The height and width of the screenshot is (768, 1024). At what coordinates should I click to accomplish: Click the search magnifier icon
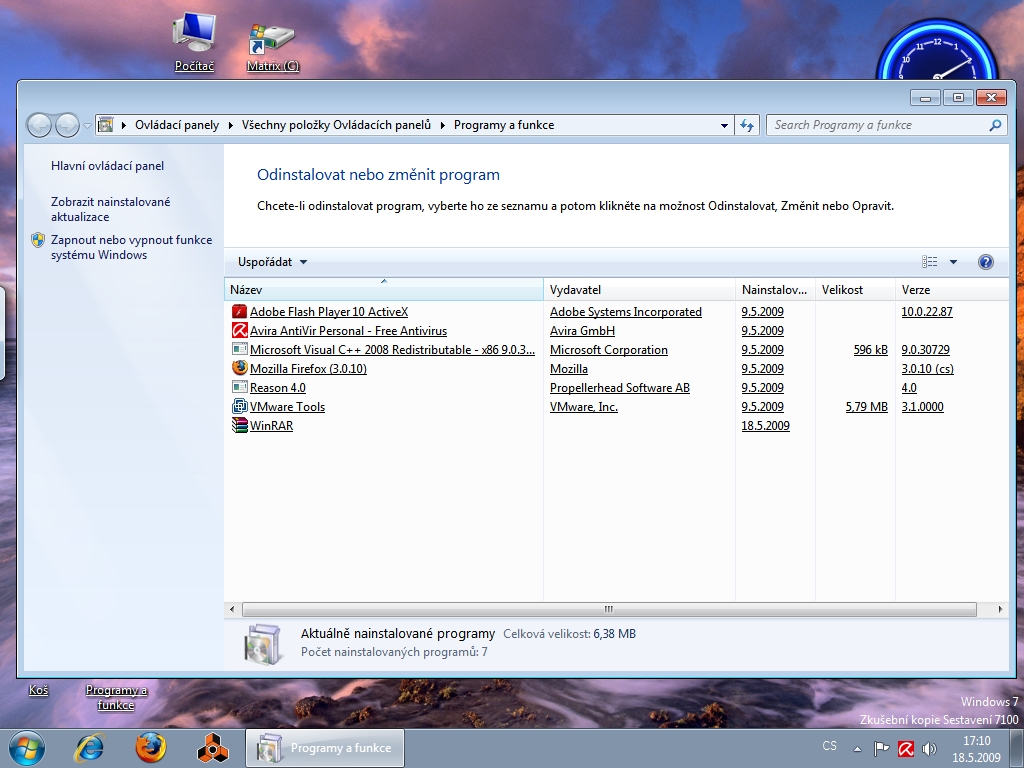coord(995,125)
